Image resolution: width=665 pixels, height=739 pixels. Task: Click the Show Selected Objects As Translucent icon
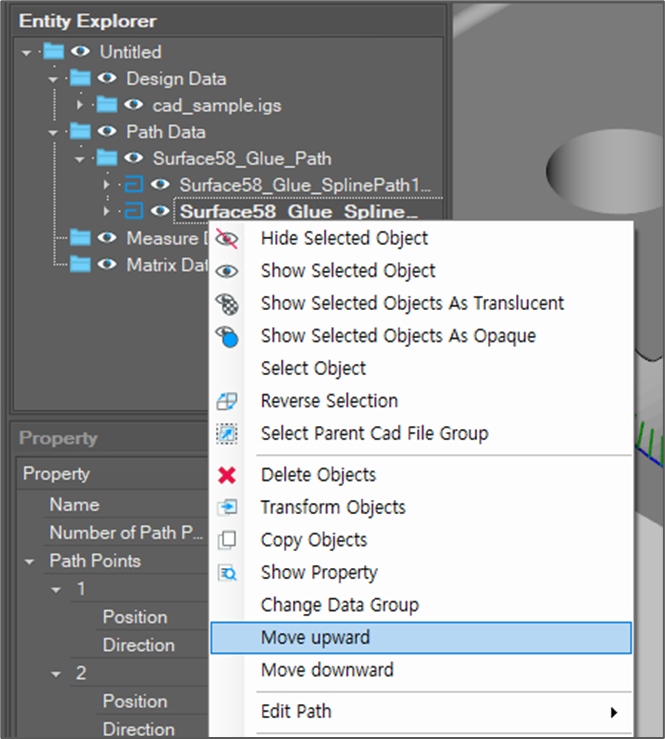tap(227, 304)
